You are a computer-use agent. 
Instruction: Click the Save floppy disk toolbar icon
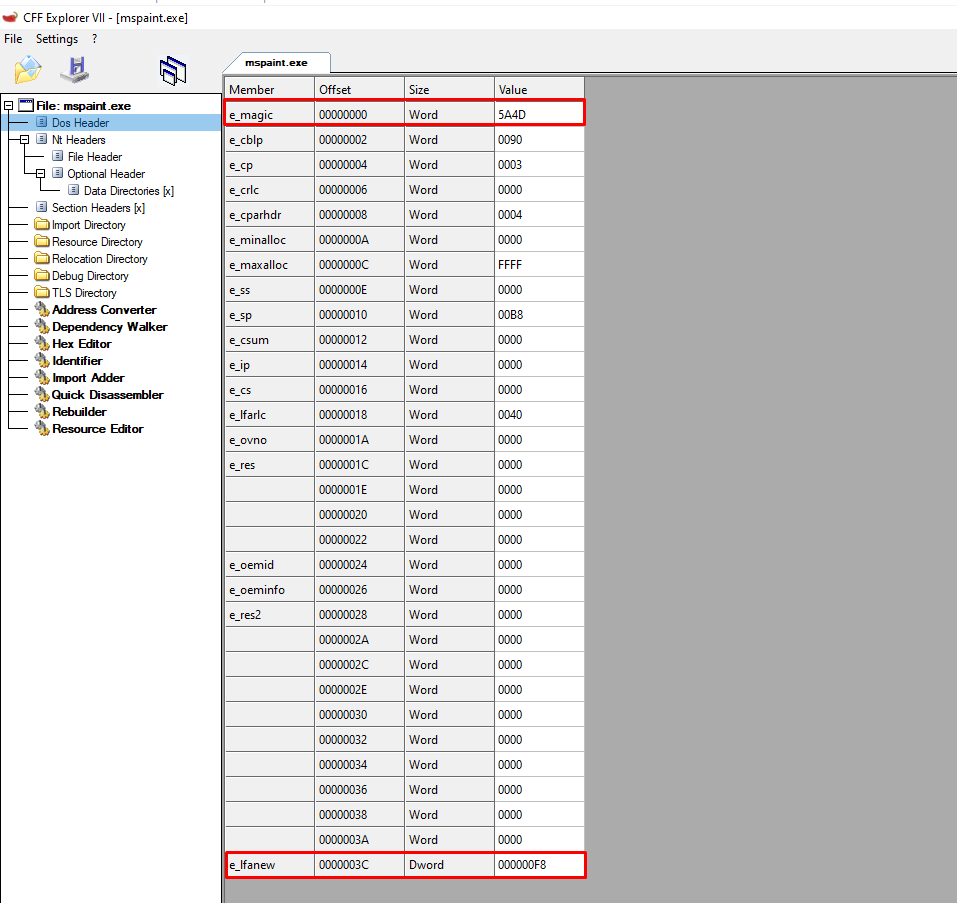[x=75, y=70]
